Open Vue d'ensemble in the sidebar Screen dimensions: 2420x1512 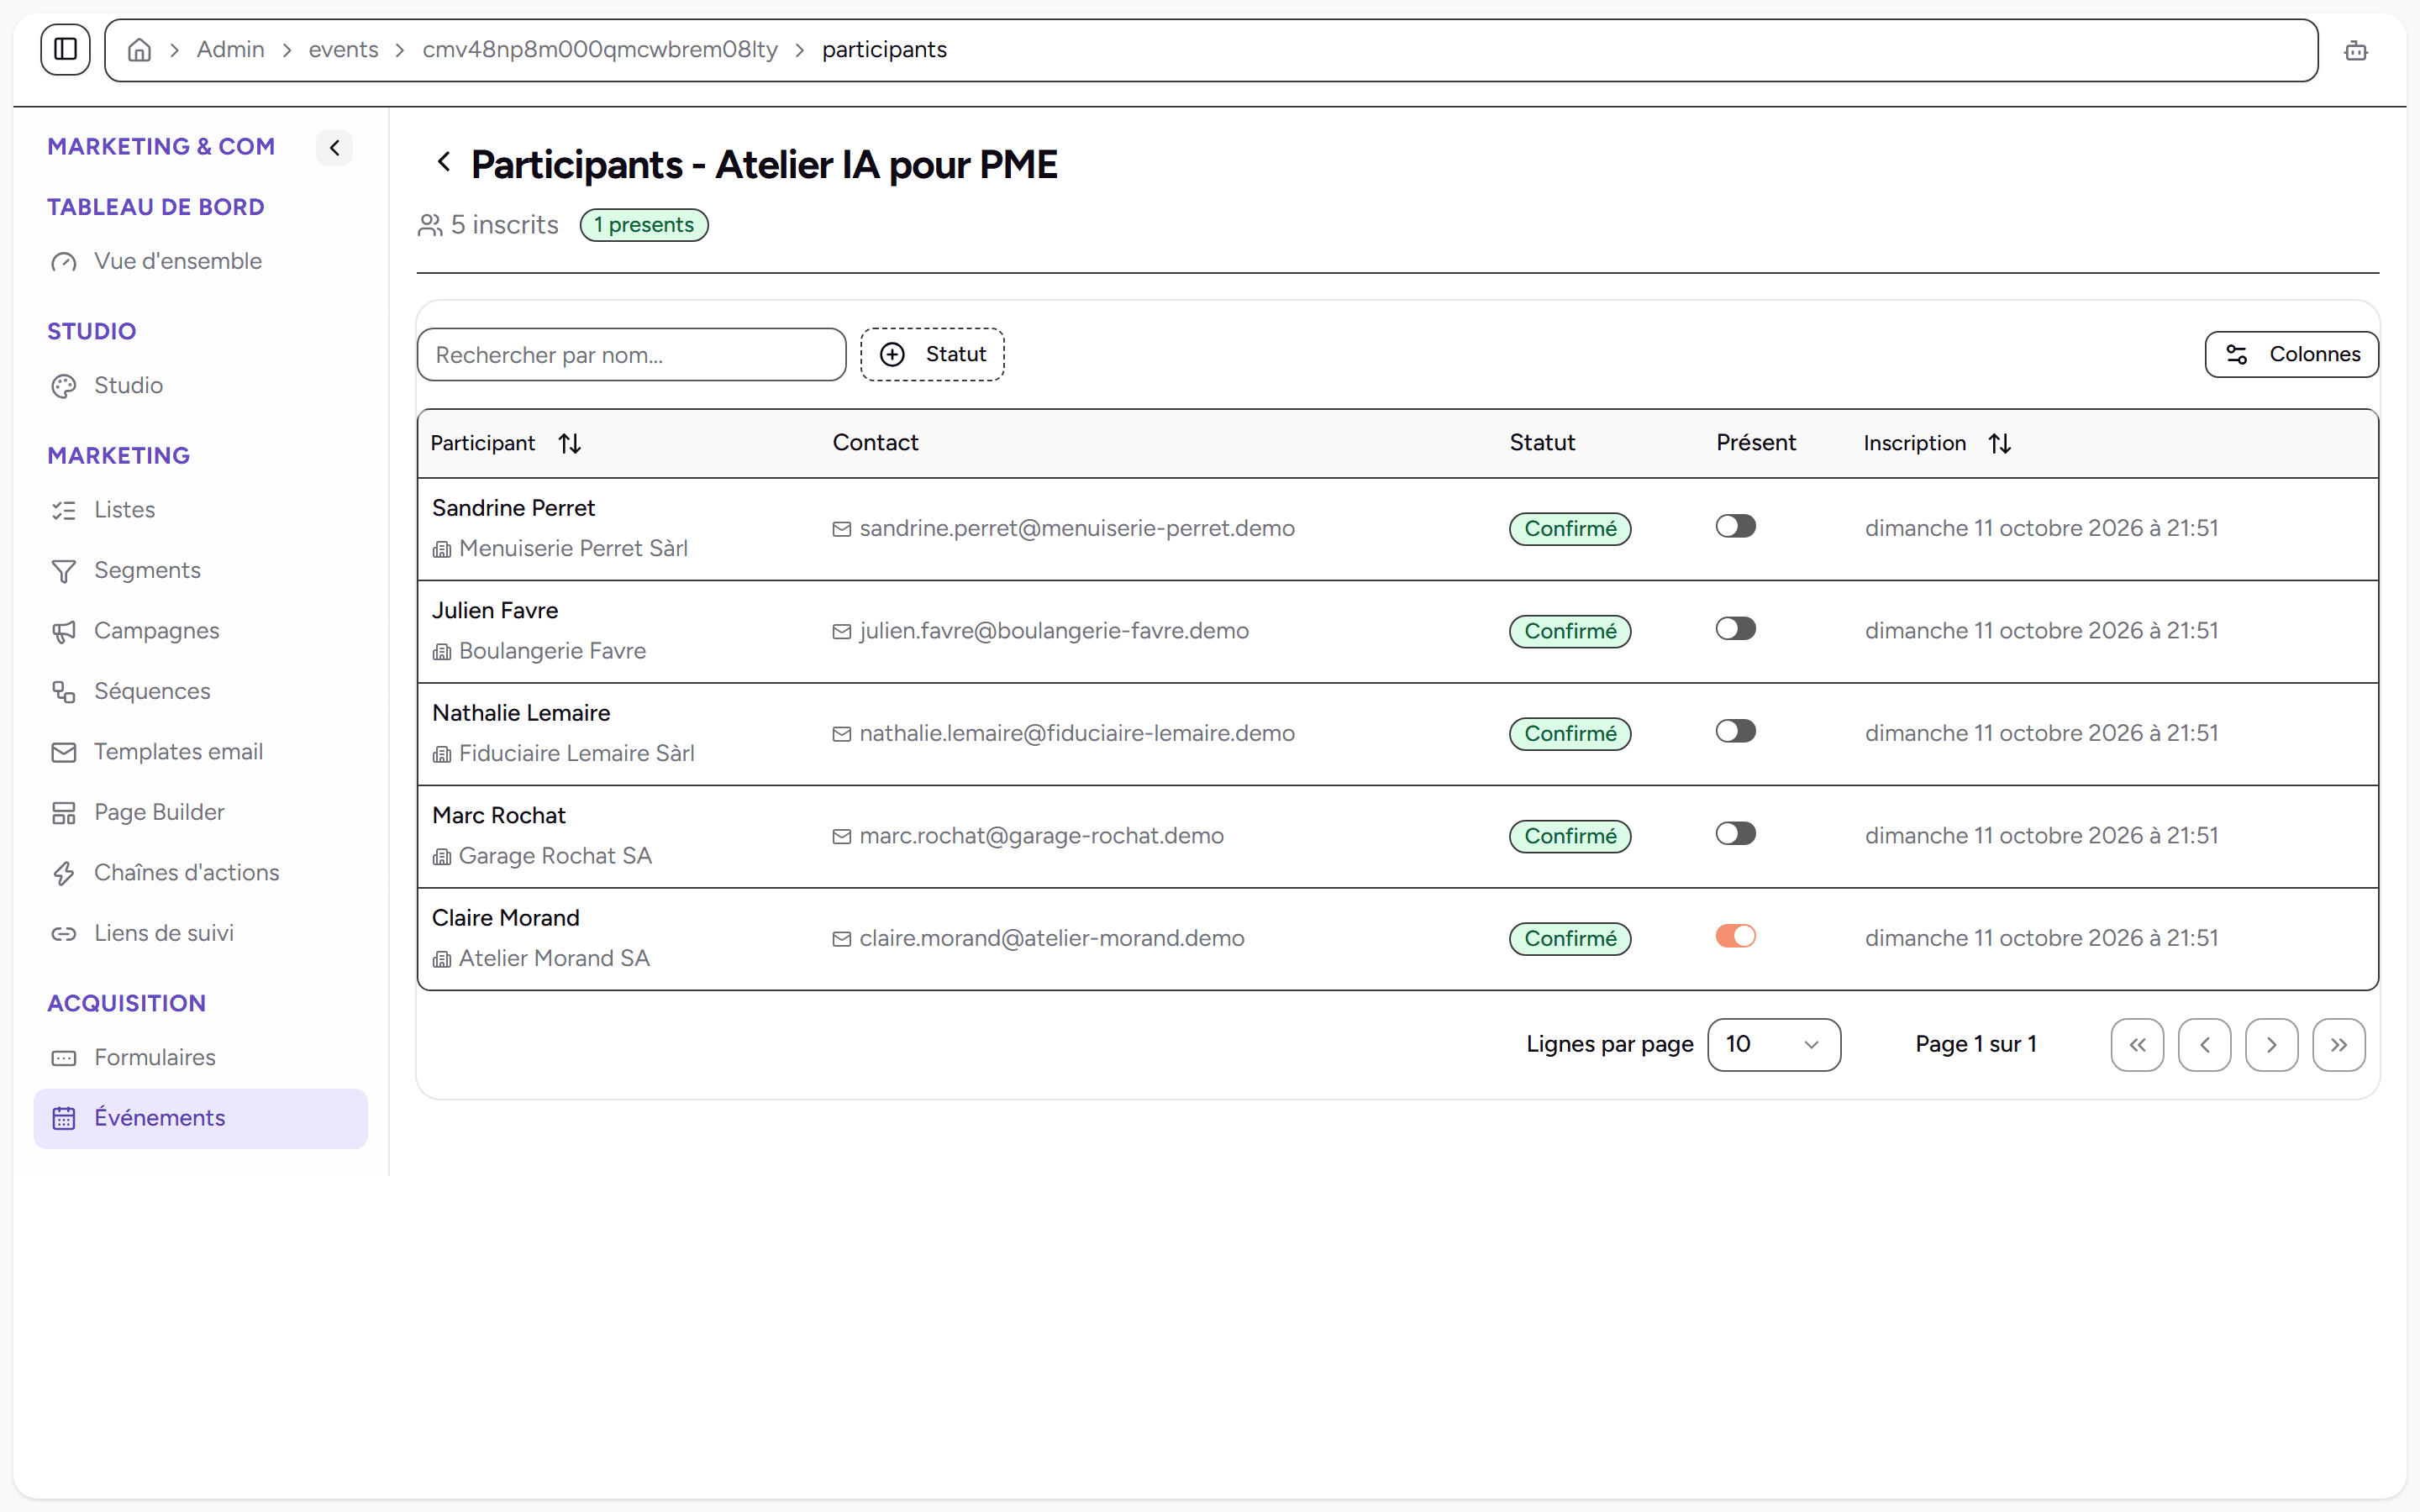point(200,262)
